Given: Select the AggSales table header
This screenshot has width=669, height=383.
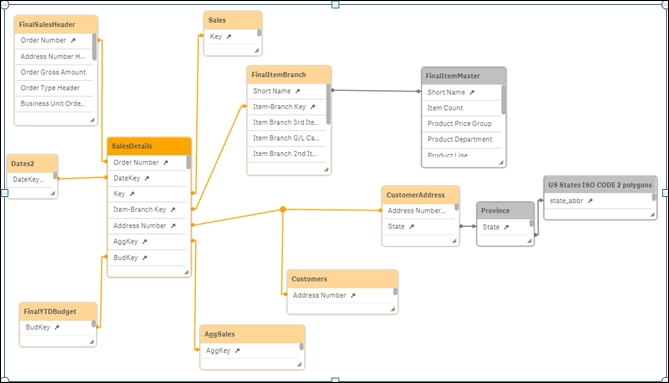Looking at the screenshot, I should [x=252, y=334].
